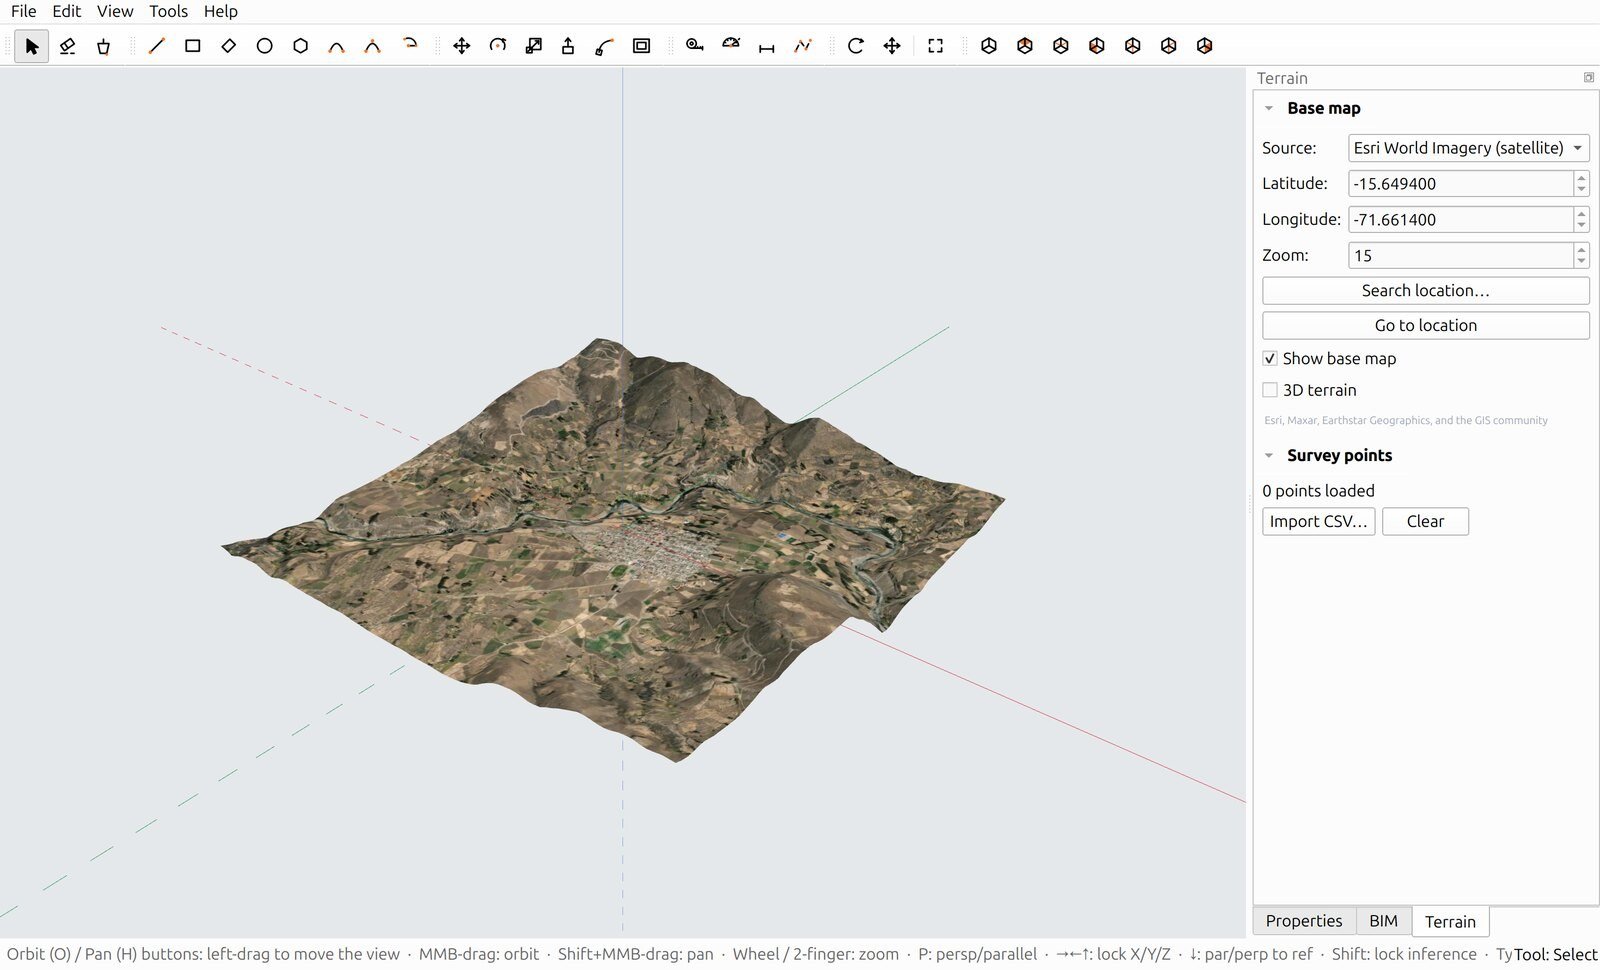Open the Source base map dropdown
1600x970 pixels.
[x=1468, y=148]
